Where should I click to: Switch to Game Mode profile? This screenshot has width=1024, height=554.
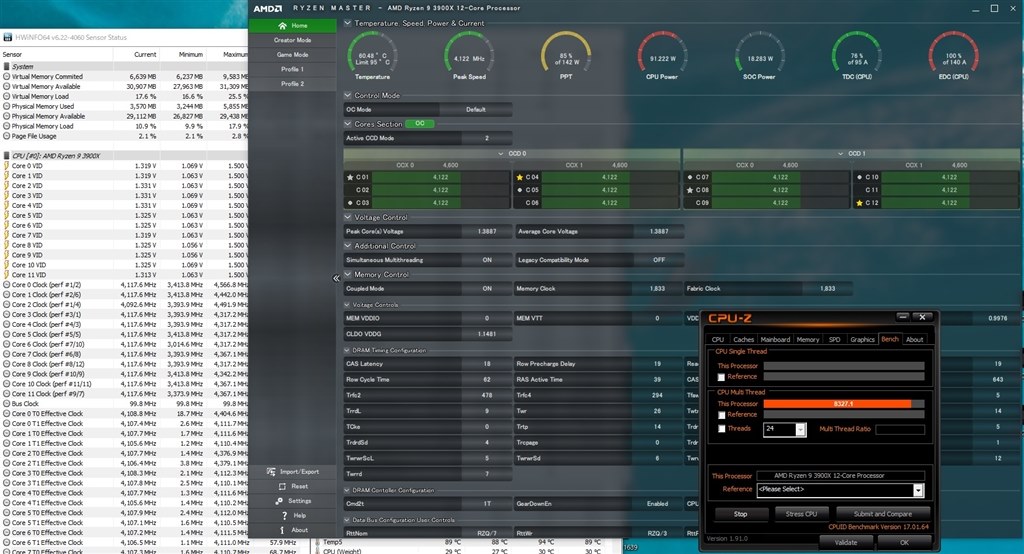(292, 55)
